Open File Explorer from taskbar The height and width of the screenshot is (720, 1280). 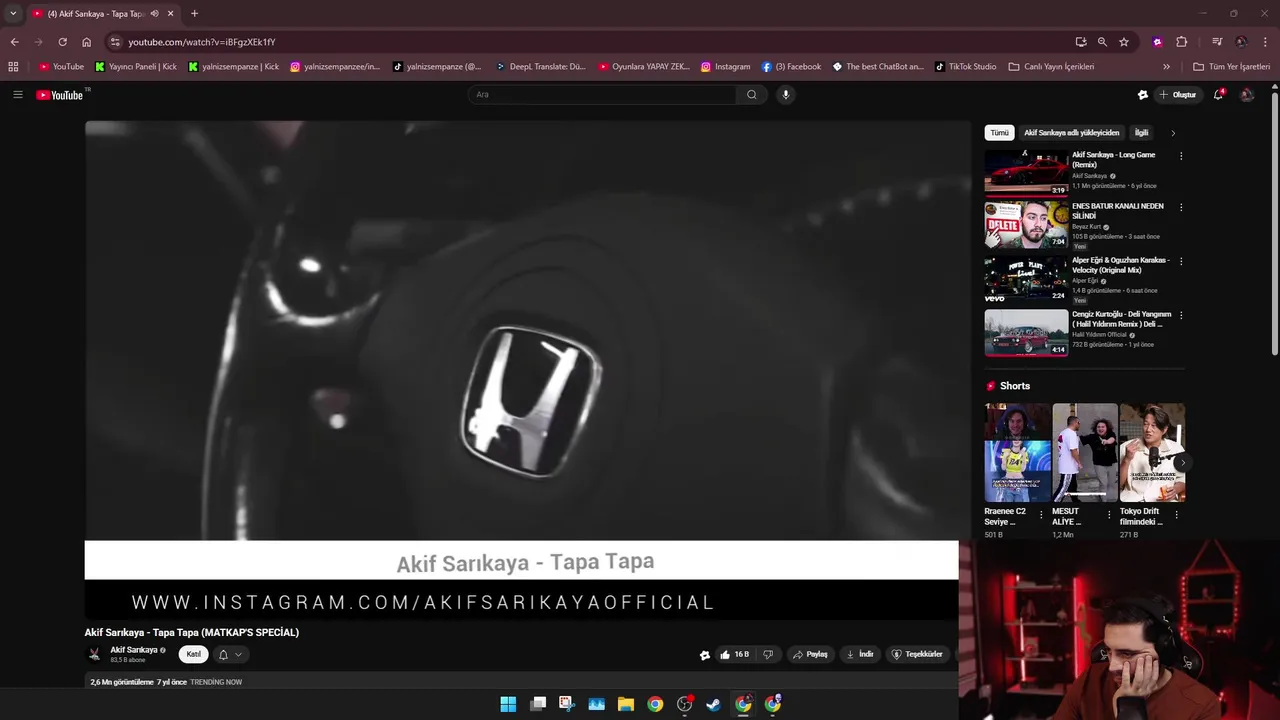pyautogui.click(x=626, y=704)
